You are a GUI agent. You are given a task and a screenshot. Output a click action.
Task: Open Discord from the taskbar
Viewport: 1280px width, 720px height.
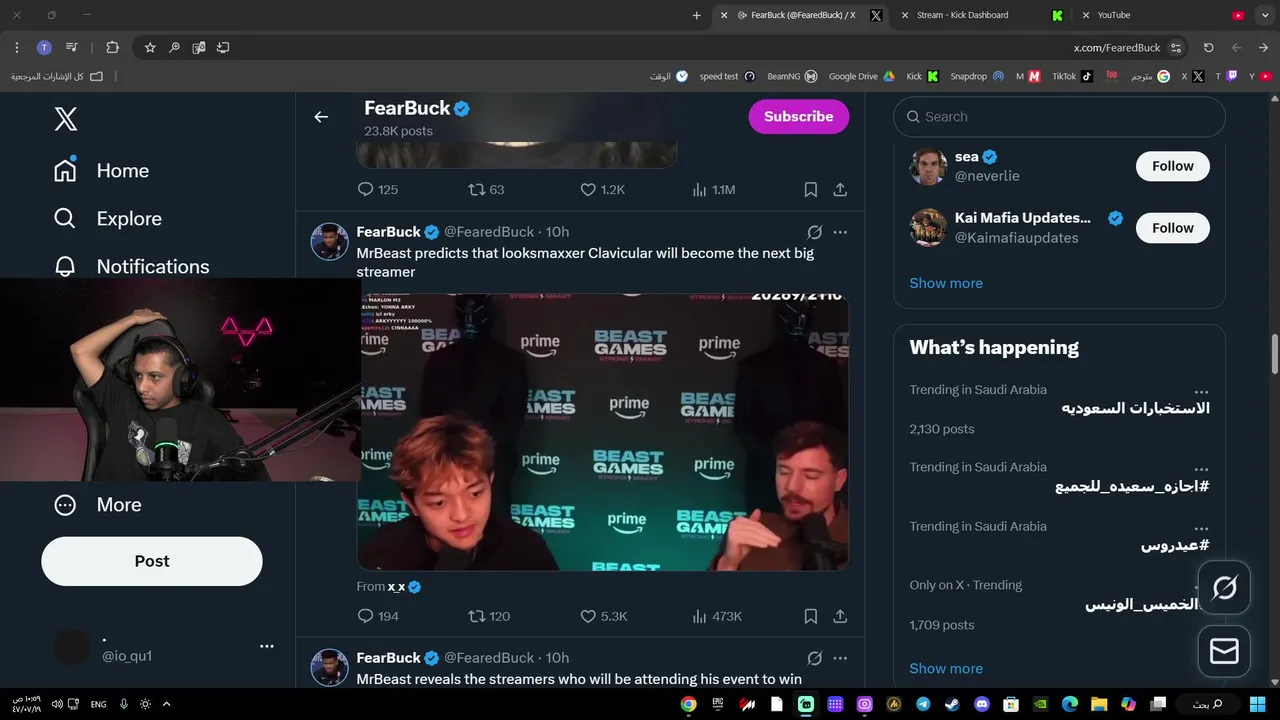click(981, 704)
